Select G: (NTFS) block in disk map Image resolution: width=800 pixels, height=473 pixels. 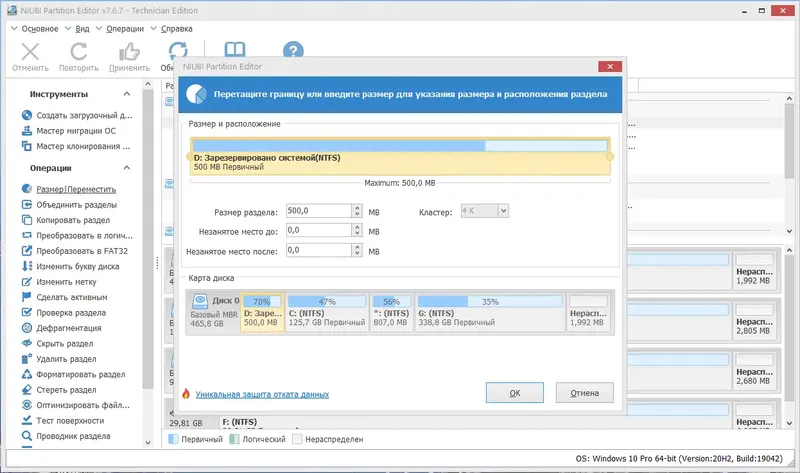[490, 312]
